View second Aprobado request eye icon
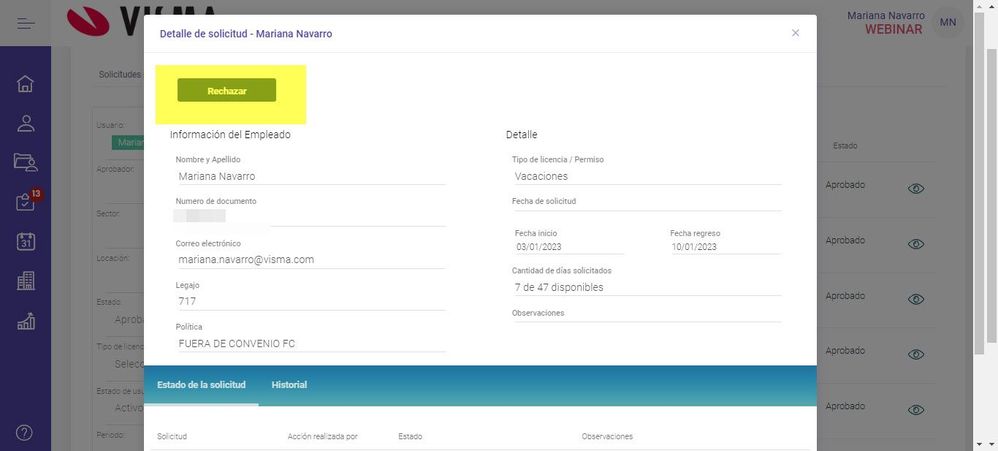998x451 pixels. click(x=916, y=244)
